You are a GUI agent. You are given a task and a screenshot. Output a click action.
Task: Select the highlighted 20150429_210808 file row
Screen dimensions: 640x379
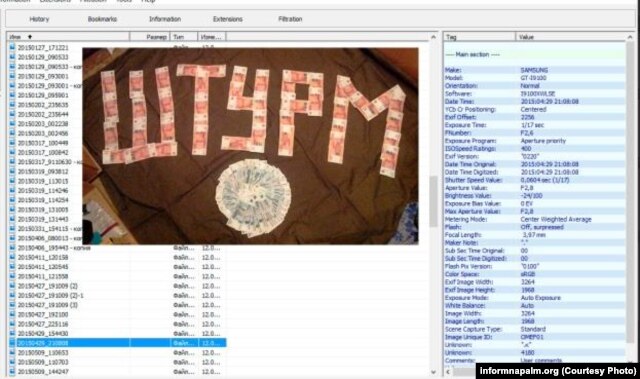coord(117,343)
